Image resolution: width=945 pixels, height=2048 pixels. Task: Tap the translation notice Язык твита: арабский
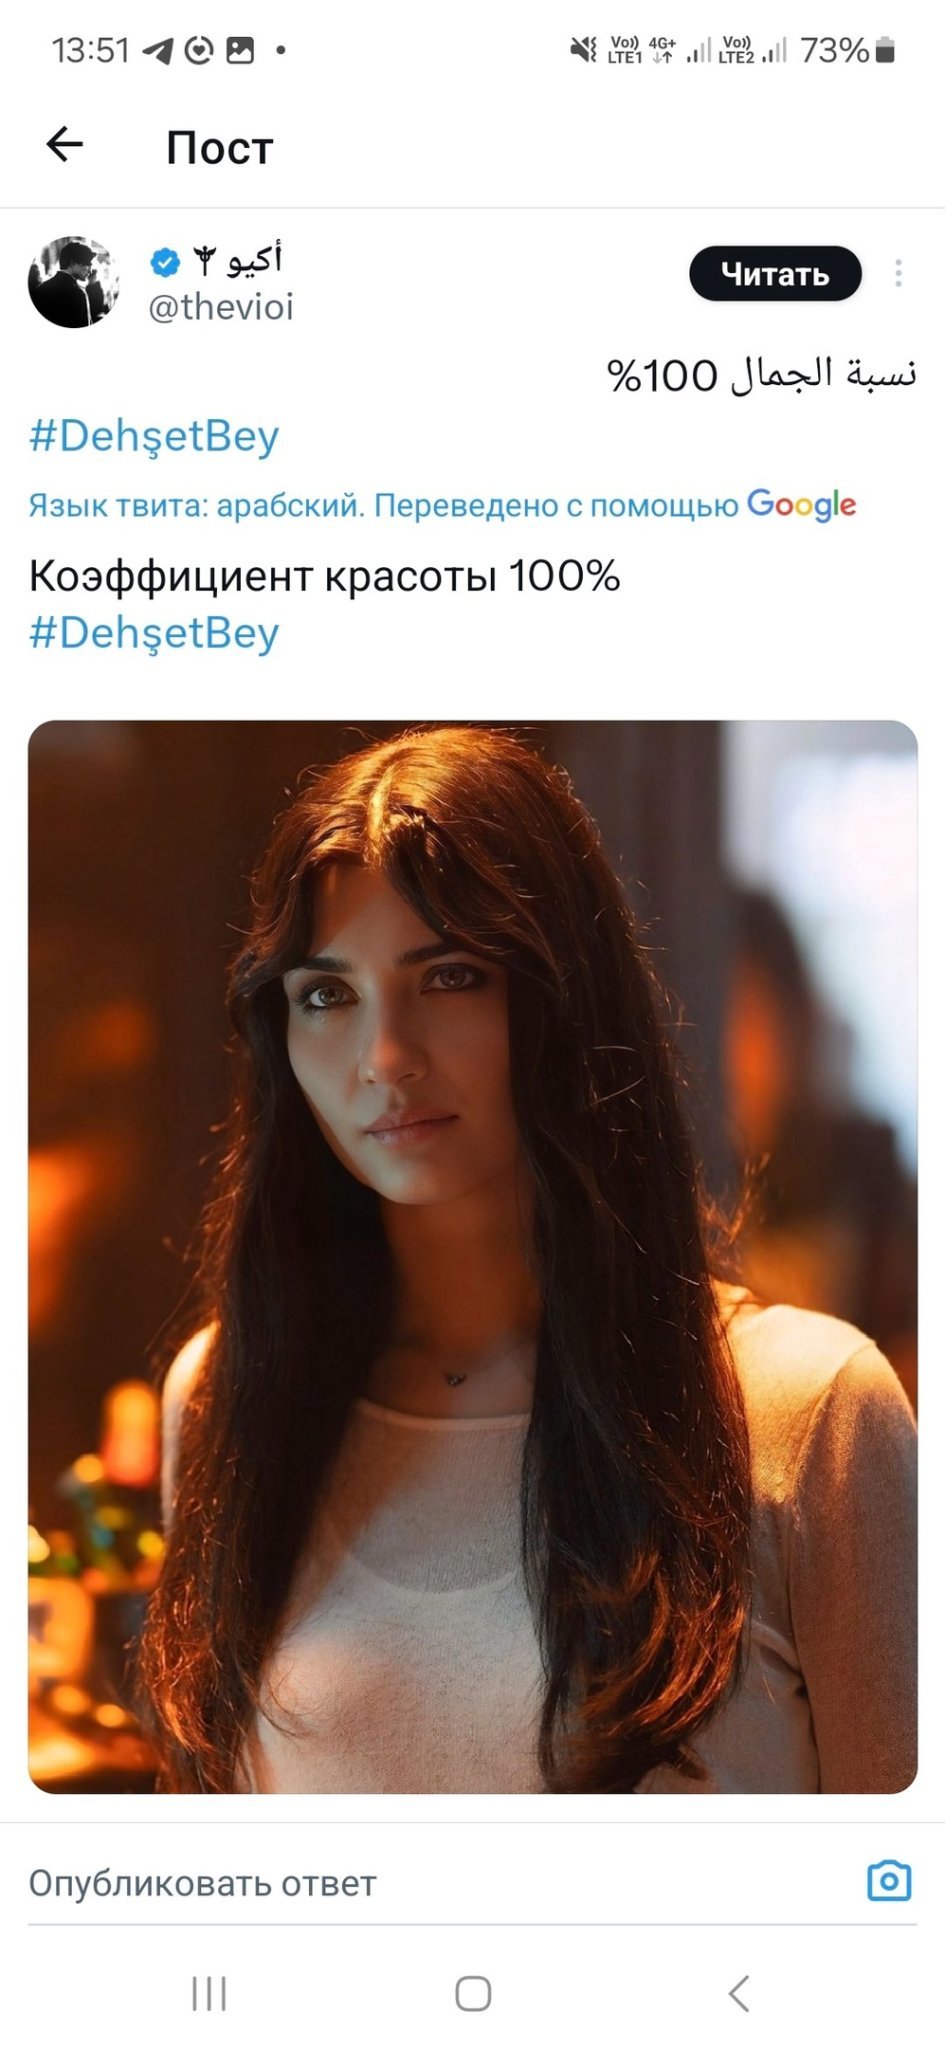pos(195,506)
